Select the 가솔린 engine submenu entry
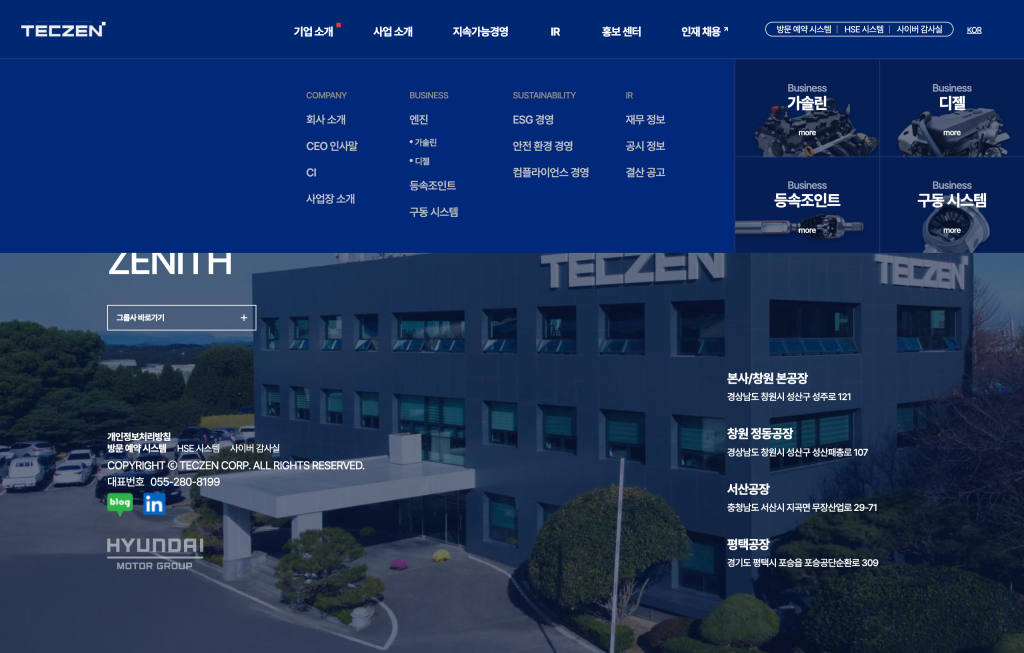The height and width of the screenshot is (653, 1024). (x=425, y=143)
